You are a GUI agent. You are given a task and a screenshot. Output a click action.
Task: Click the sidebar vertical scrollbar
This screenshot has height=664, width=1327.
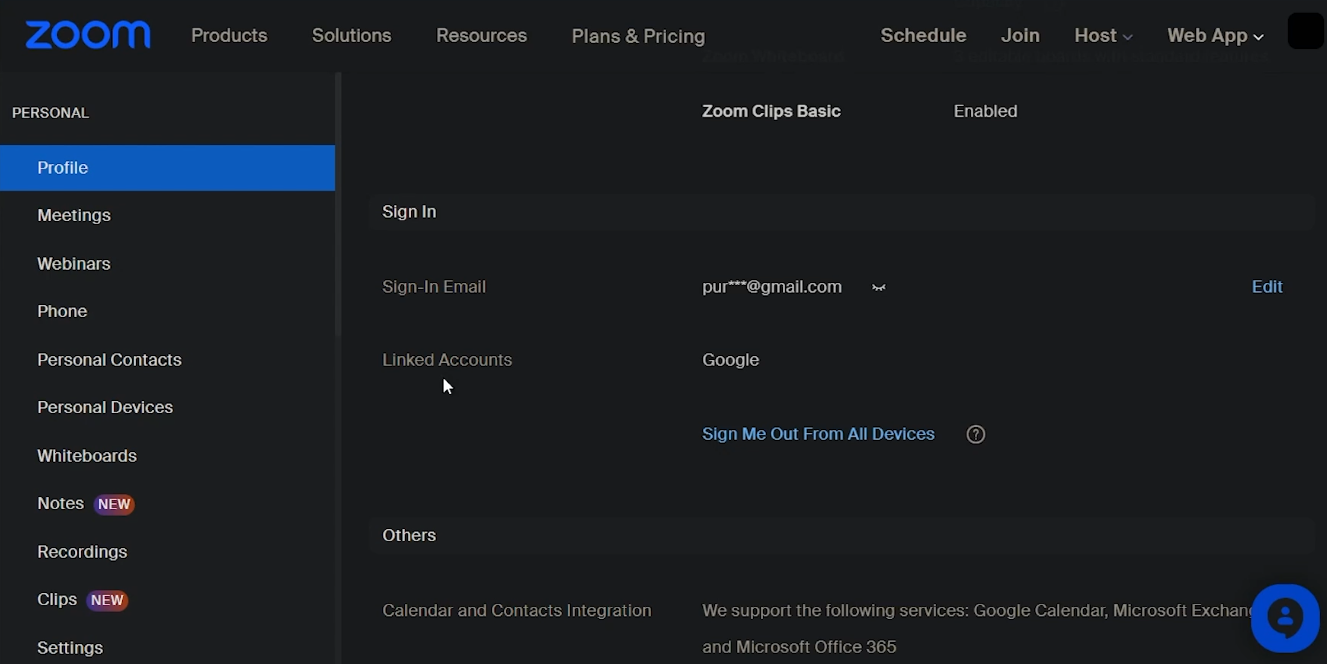click(x=338, y=204)
